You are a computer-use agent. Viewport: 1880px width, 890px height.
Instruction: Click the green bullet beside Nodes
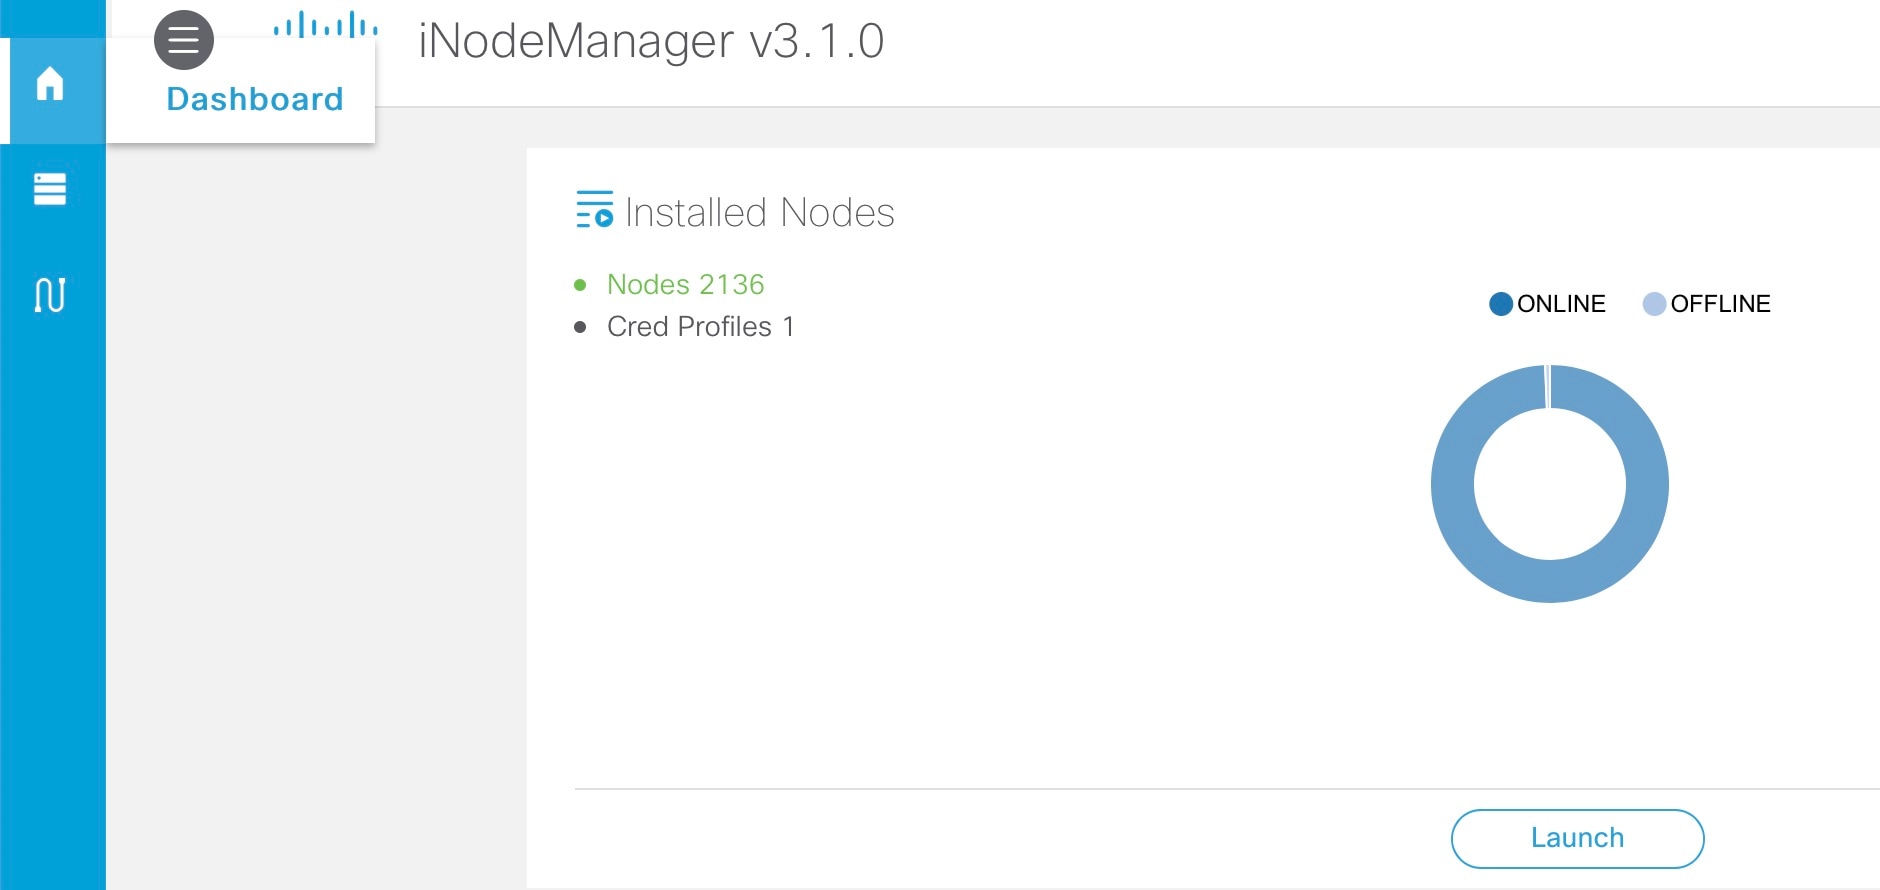(x=580, y=286)
